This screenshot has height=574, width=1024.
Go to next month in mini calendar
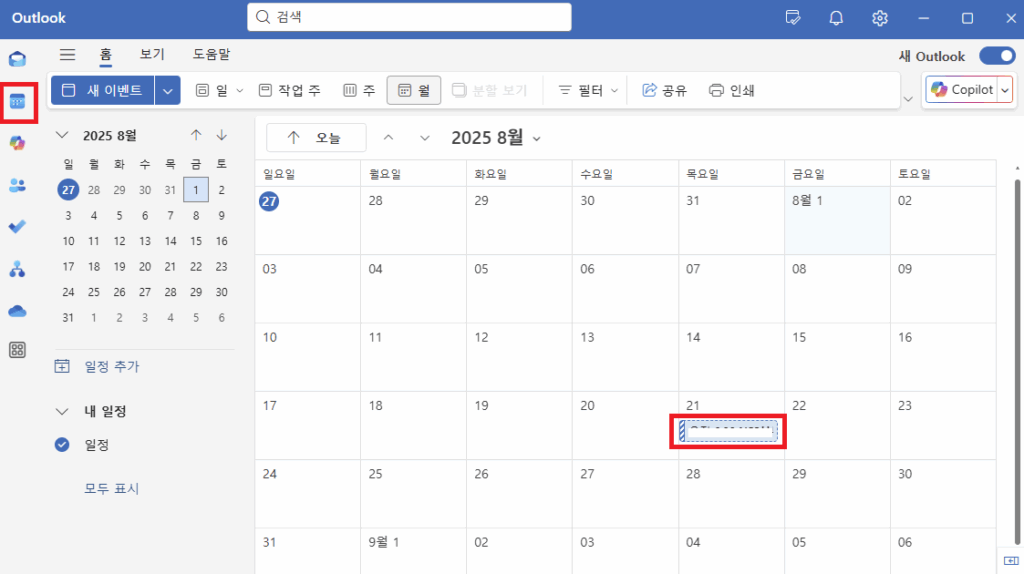click(x=222, y=135)
